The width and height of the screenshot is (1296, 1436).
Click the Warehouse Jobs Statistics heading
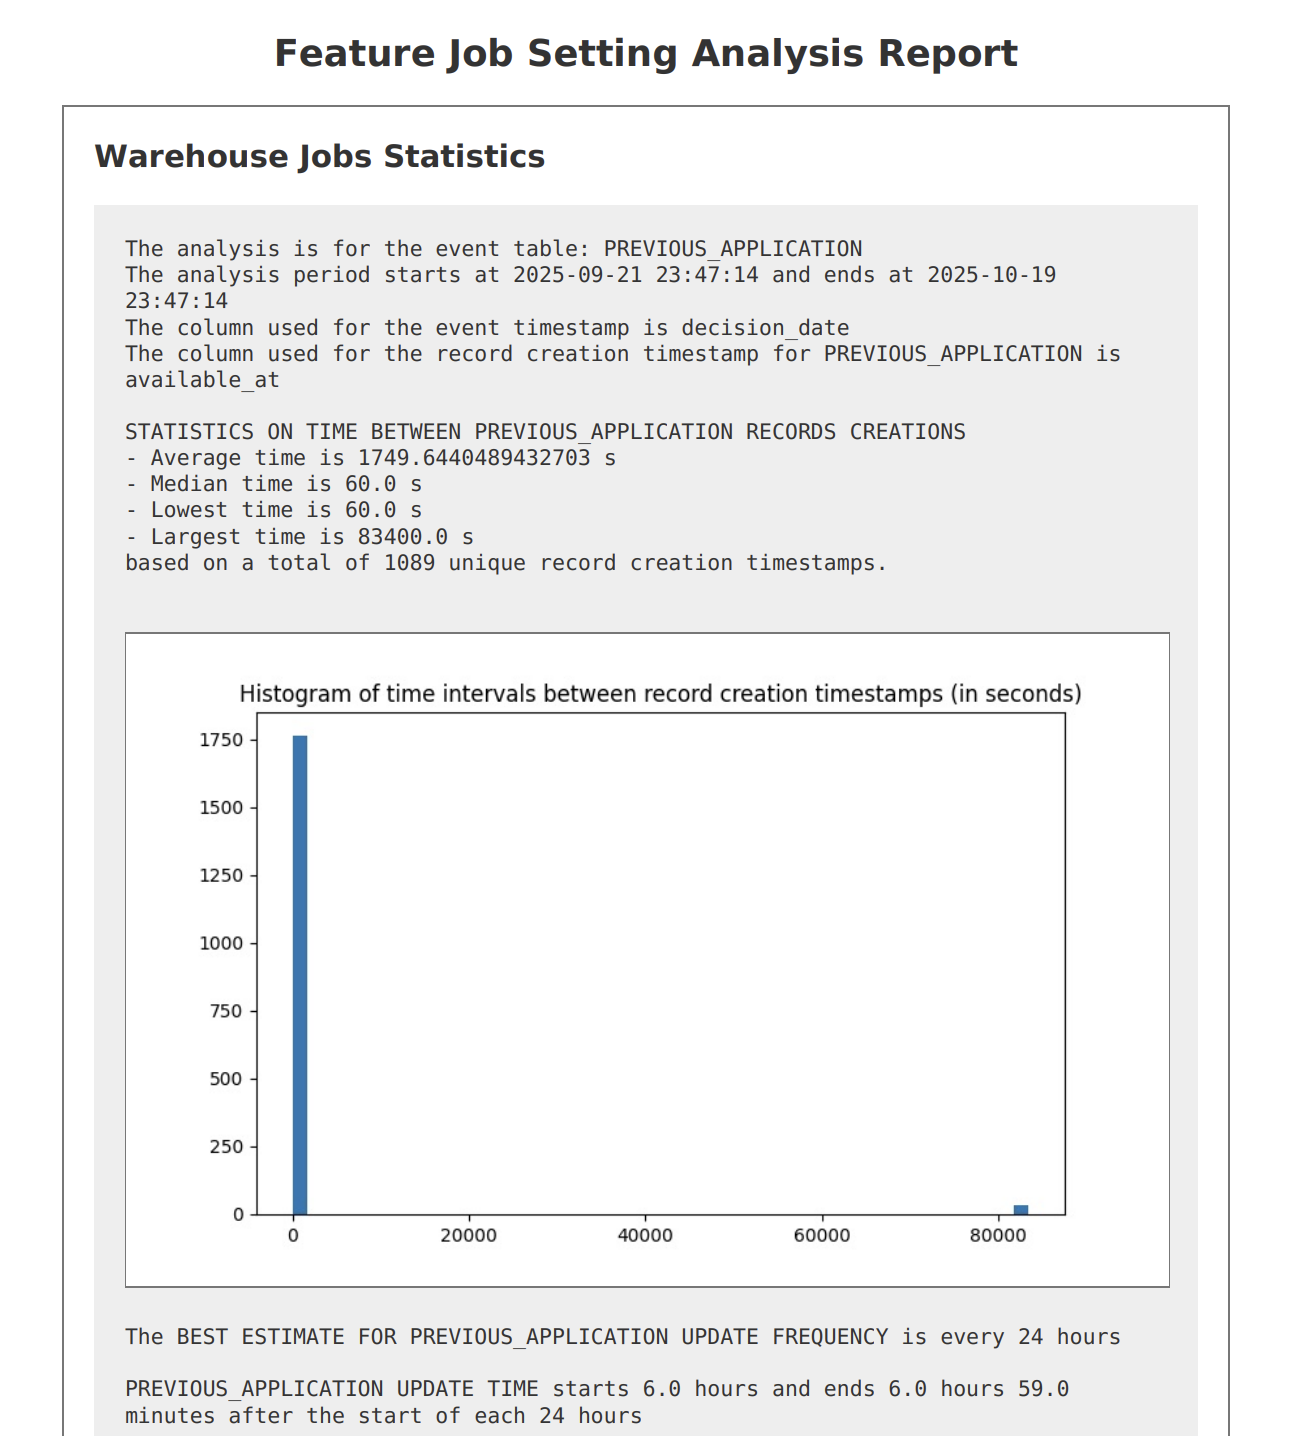tap(319, 157)
